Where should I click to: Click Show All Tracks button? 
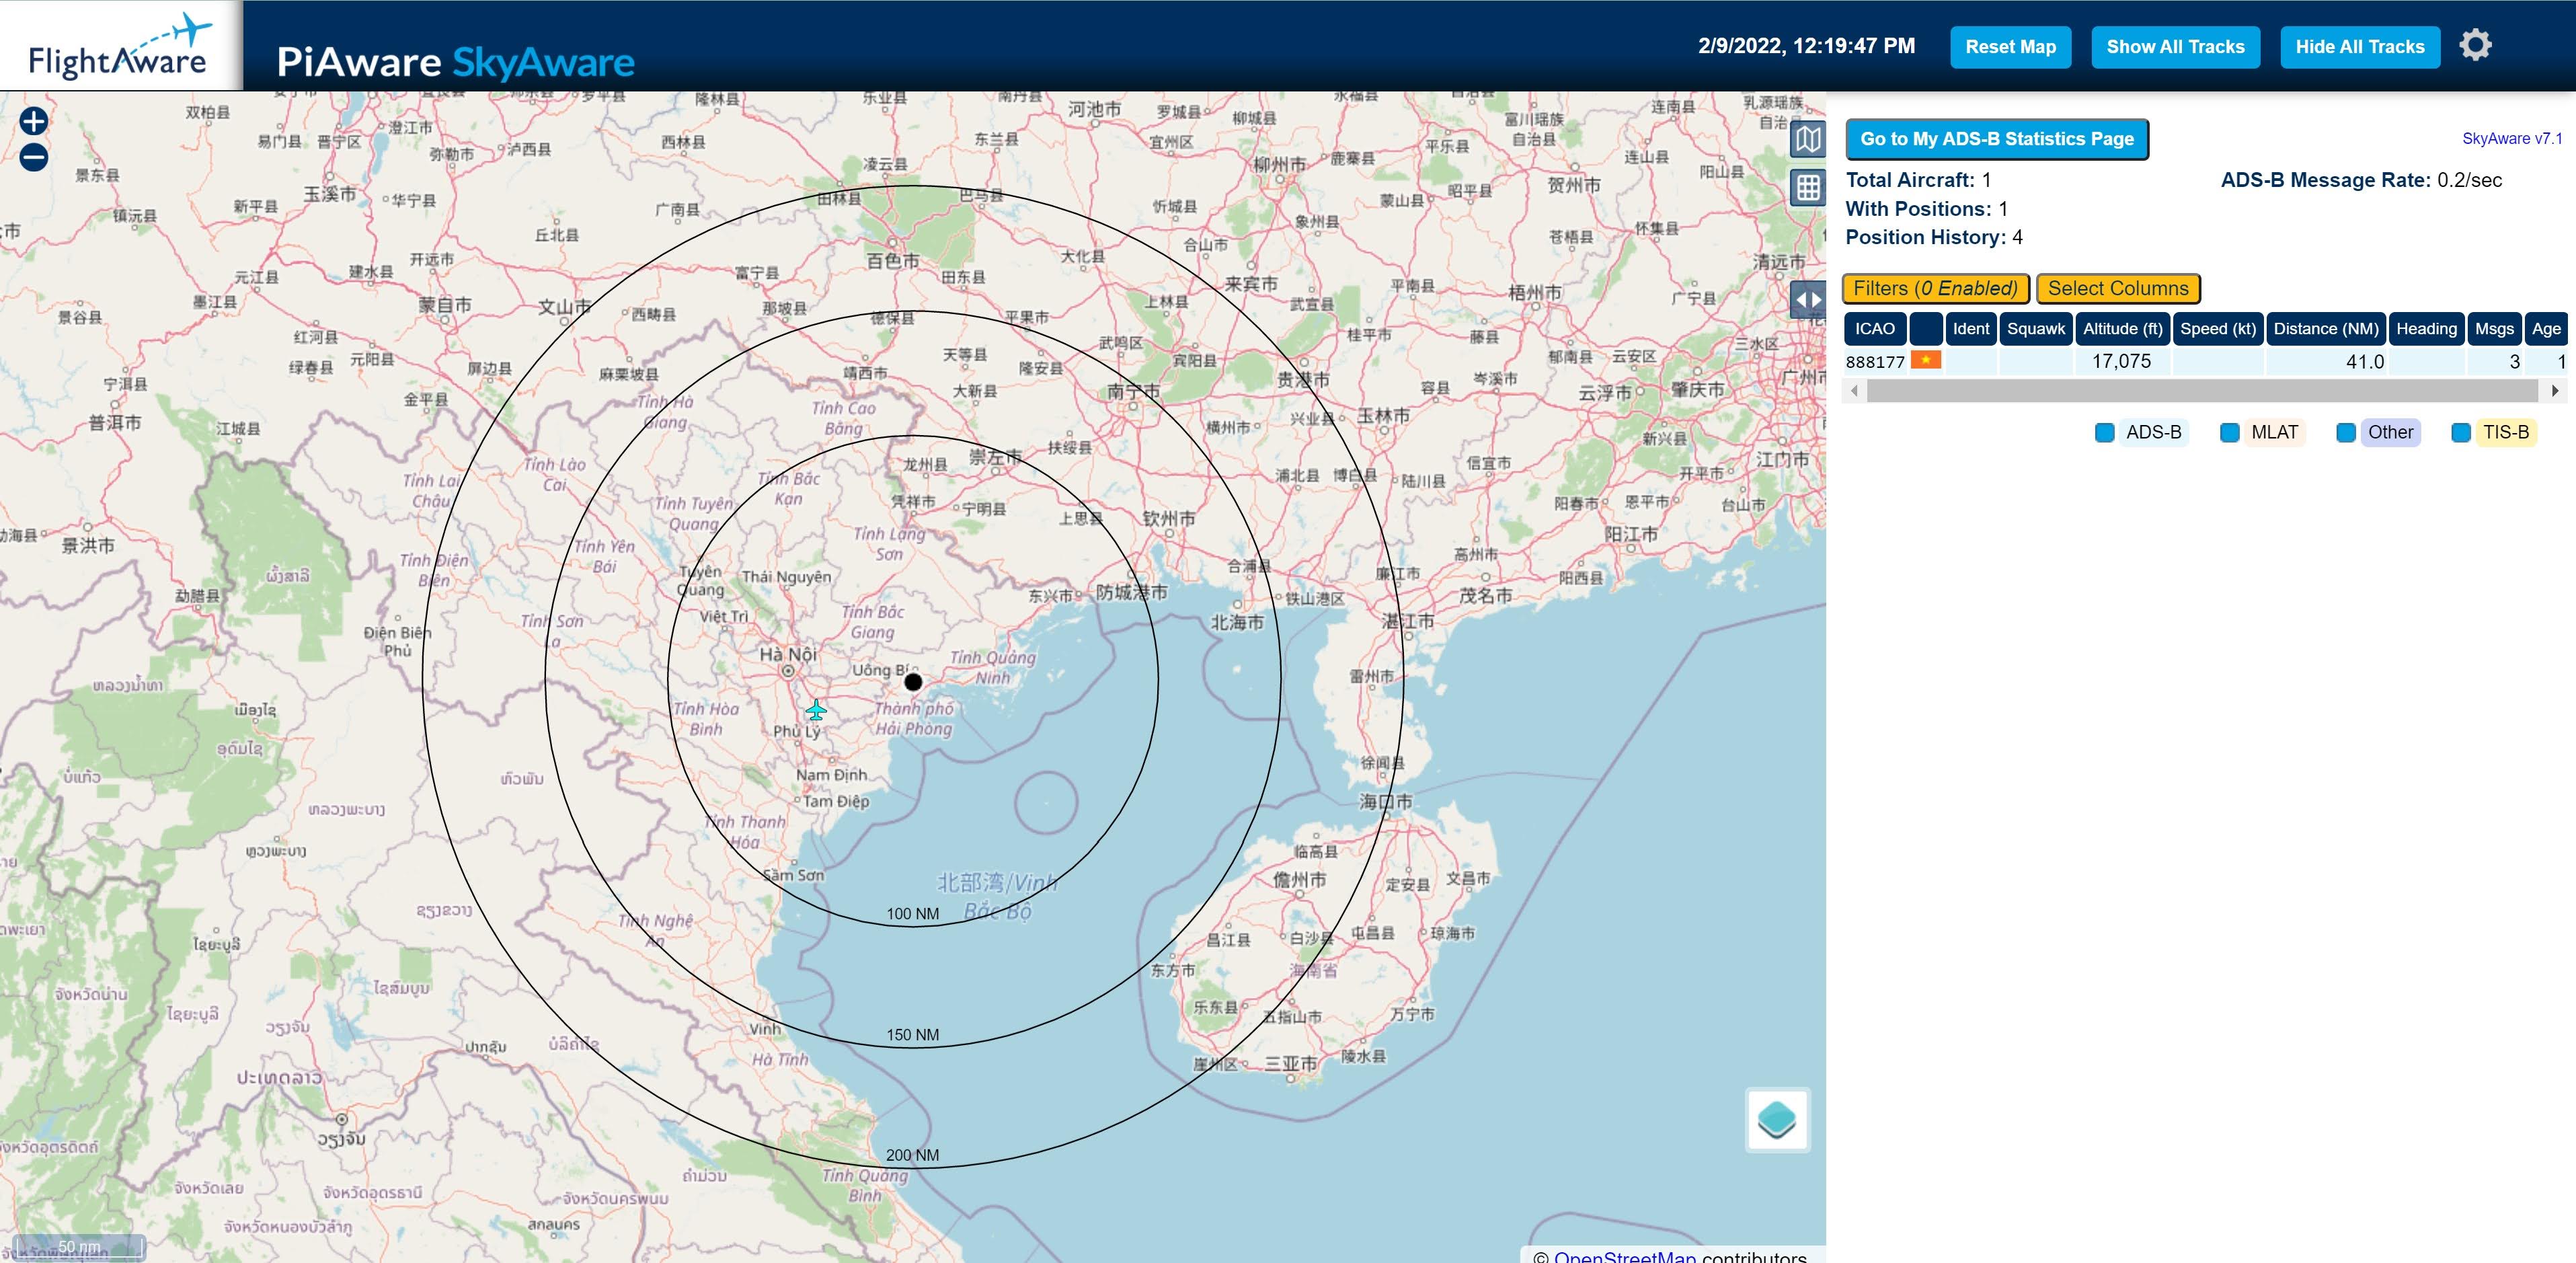click(x=2175, y=47)
